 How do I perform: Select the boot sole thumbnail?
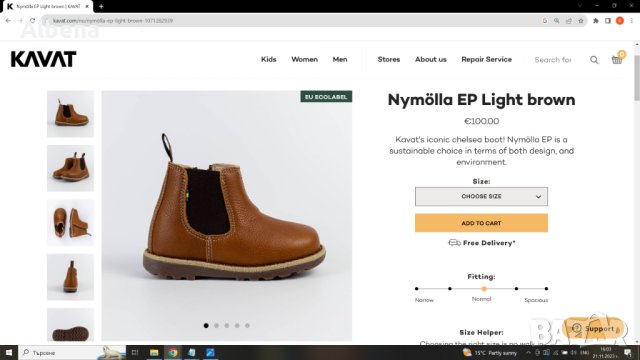coord(70,325)
